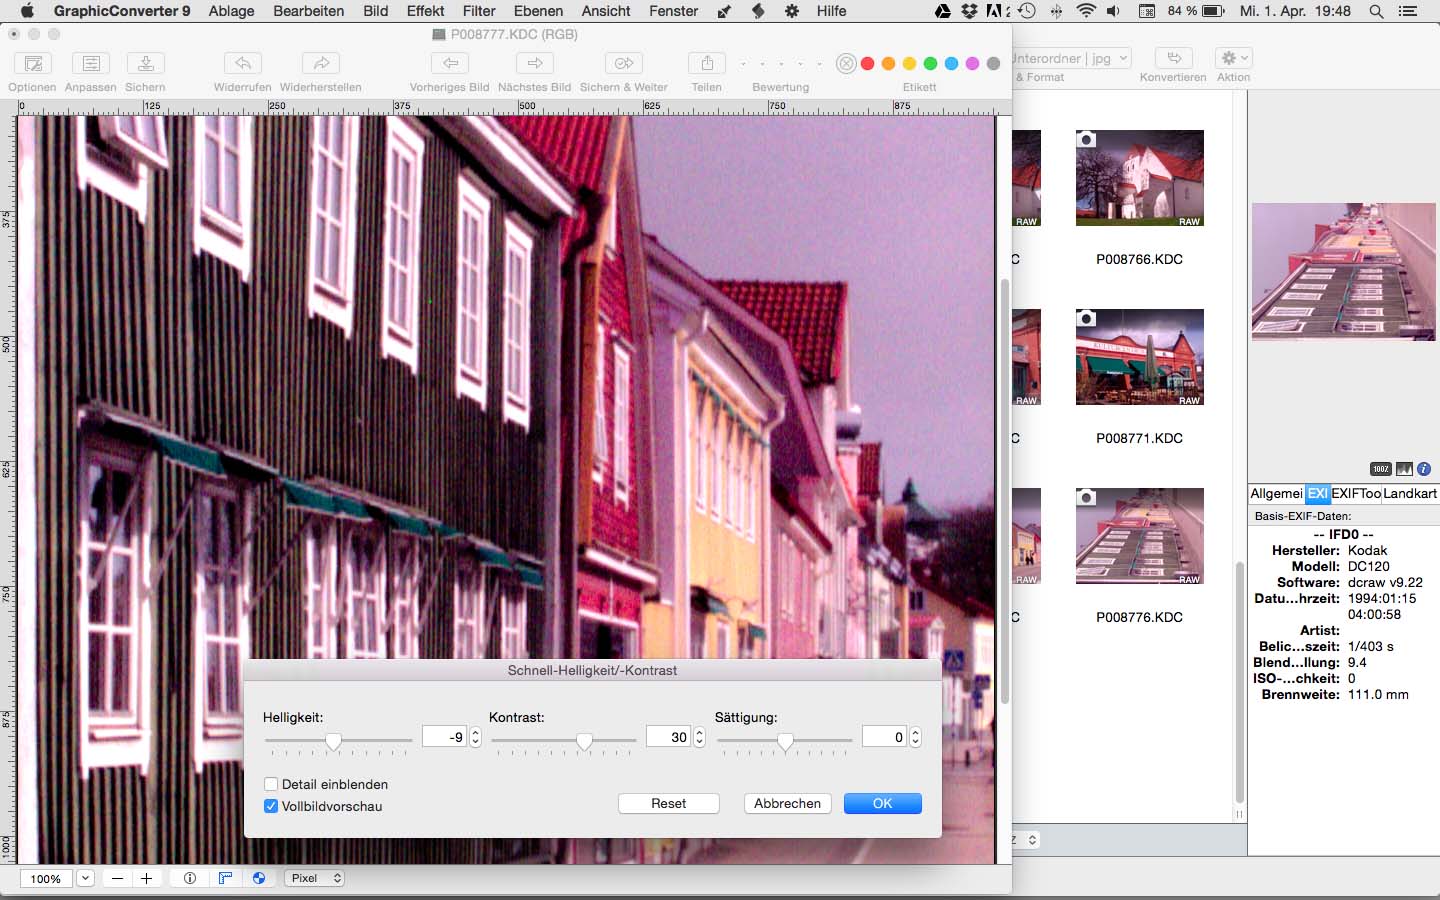Viewport: 1440px width, 900px height.
Task: Open the Apple menu
Action: point(27,11)
